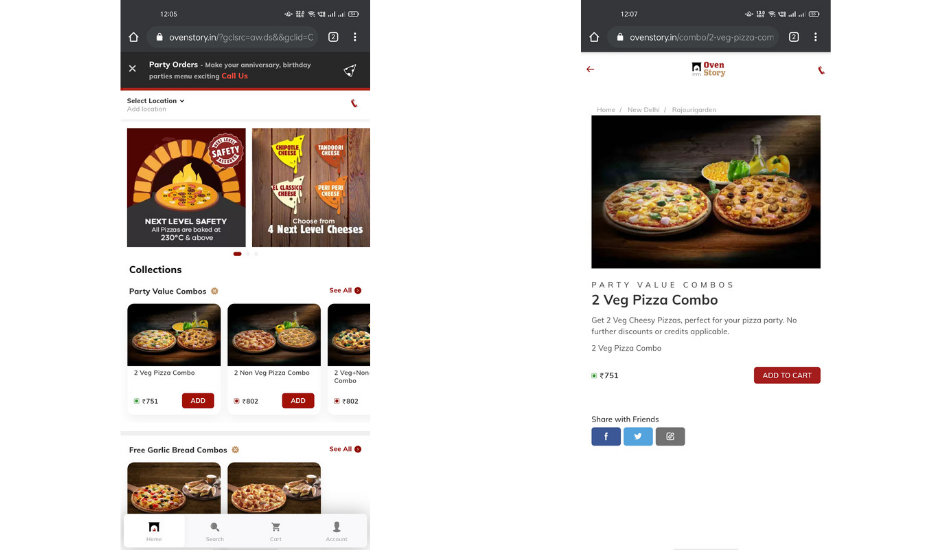
Task: Tap the phone icon on combo page header
Action: [821, 70]
